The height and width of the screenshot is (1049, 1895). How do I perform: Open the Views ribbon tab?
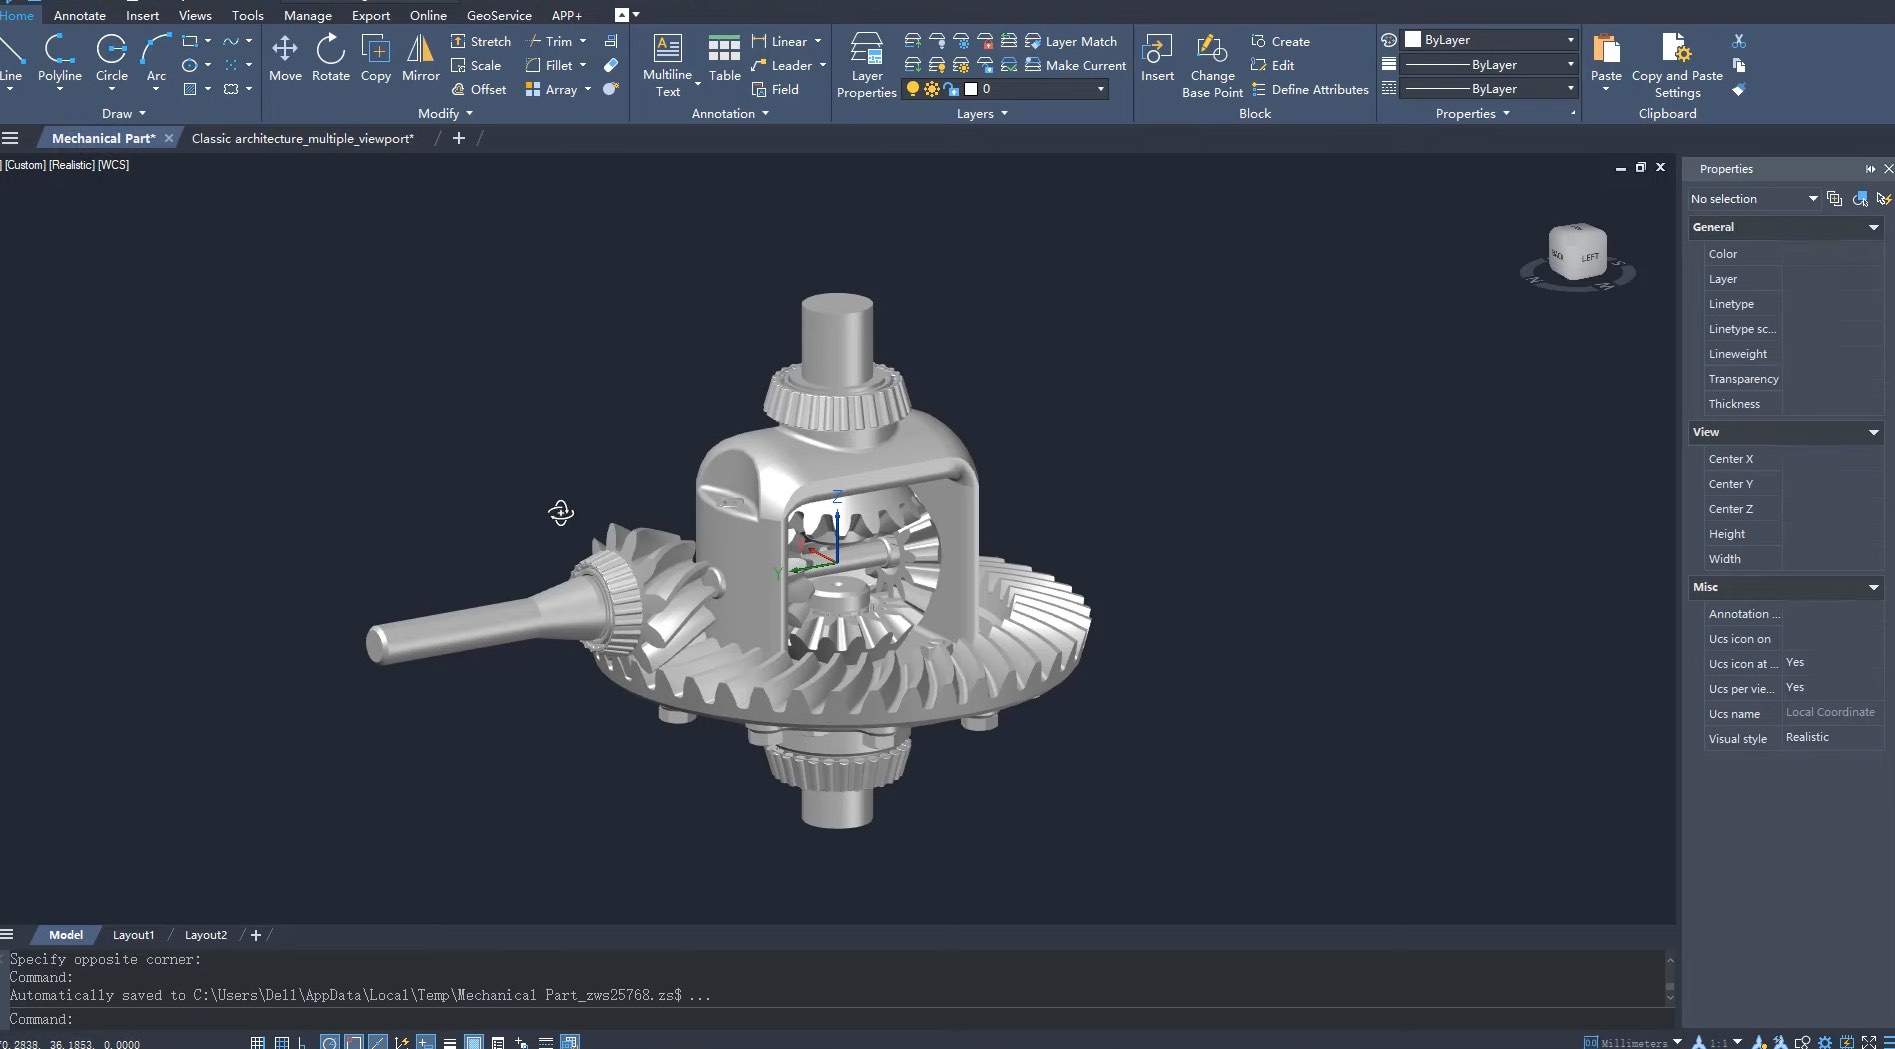195,15
